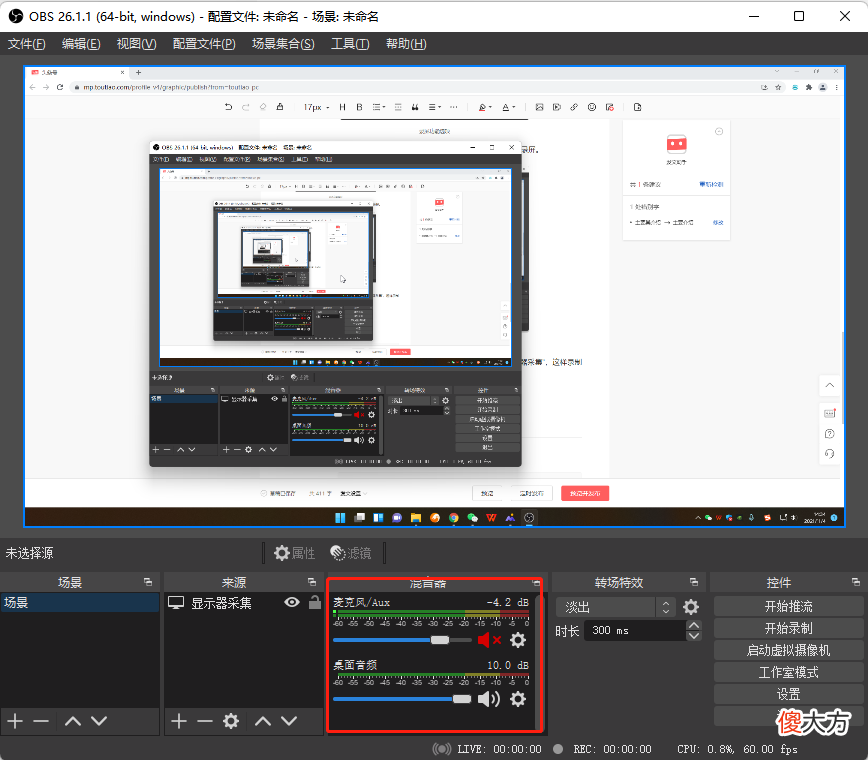Screen dimensions: 868x760
Task: Click the preview canvas display
Action: point(435,296)
